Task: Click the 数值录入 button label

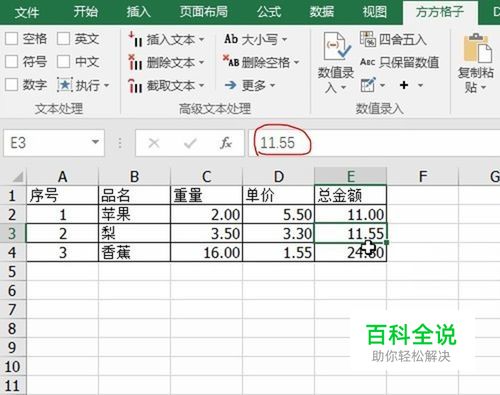Action: click(336, 80)
